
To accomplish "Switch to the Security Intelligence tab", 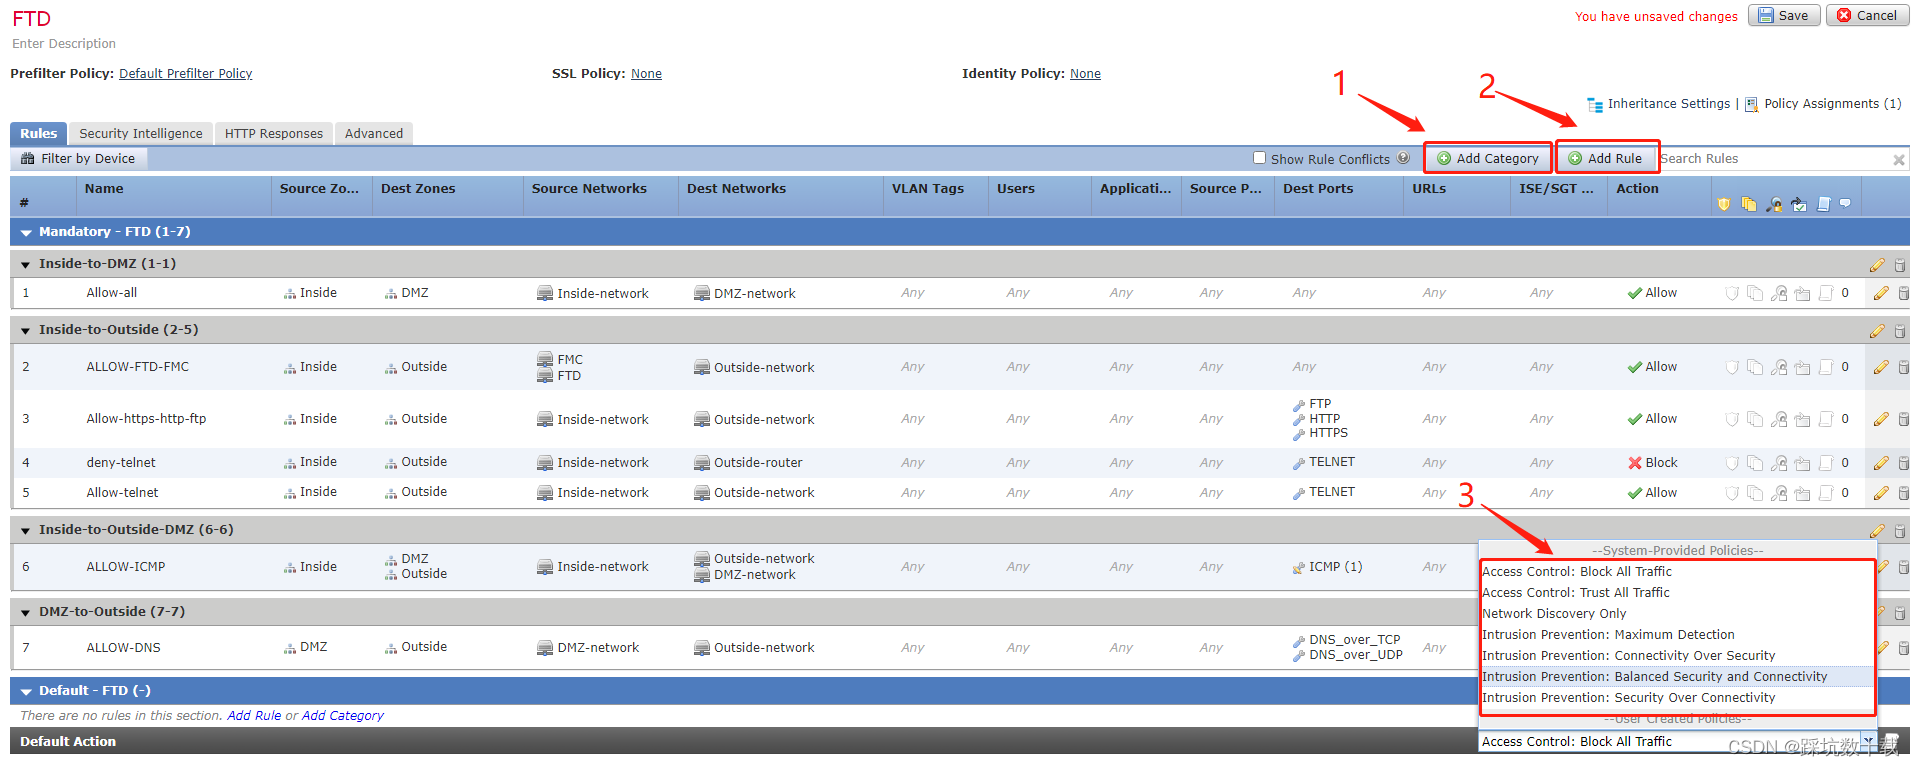I will pos(141,134).
